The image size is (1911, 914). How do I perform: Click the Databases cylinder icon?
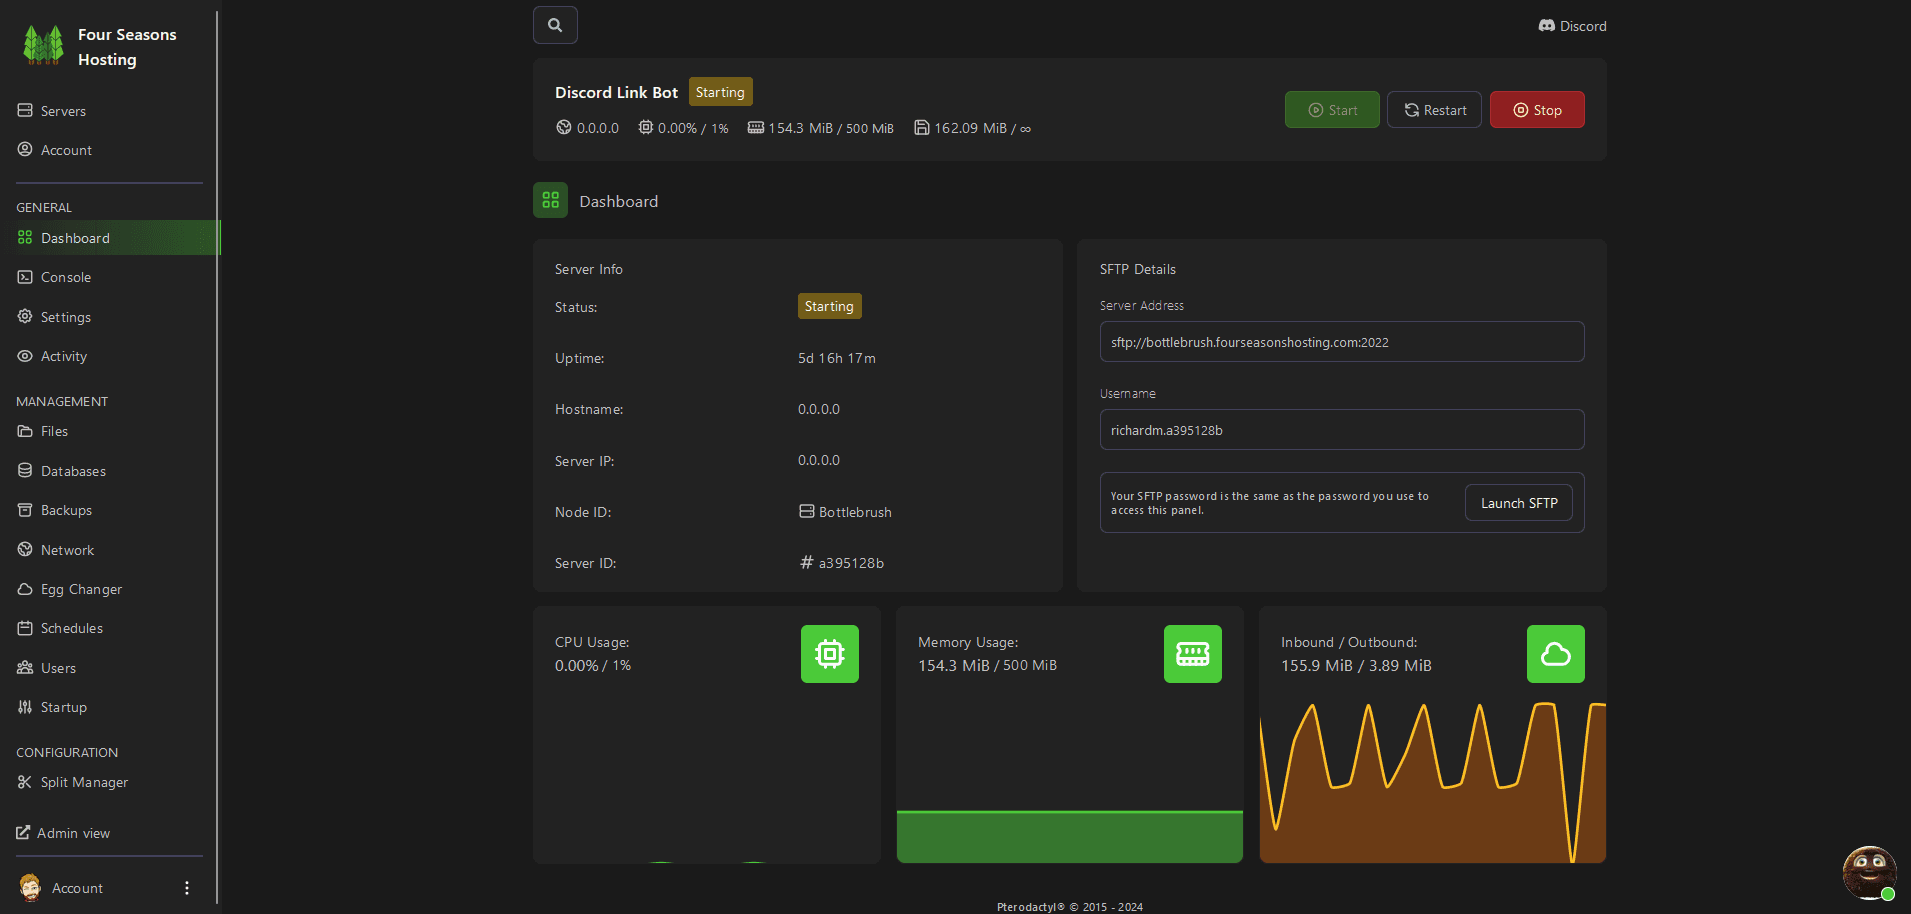25,470
